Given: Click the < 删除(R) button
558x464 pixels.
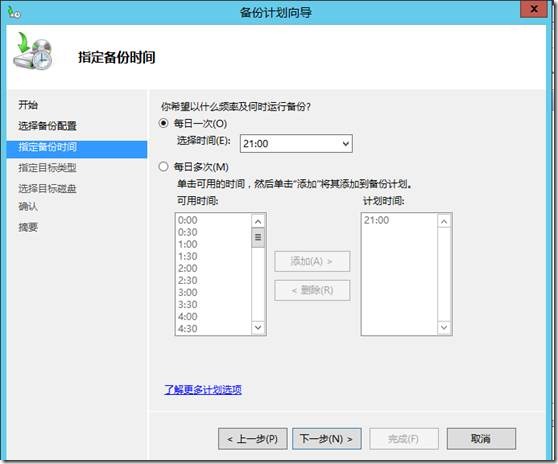Looking at the screenshot, I should click(312, 290).
